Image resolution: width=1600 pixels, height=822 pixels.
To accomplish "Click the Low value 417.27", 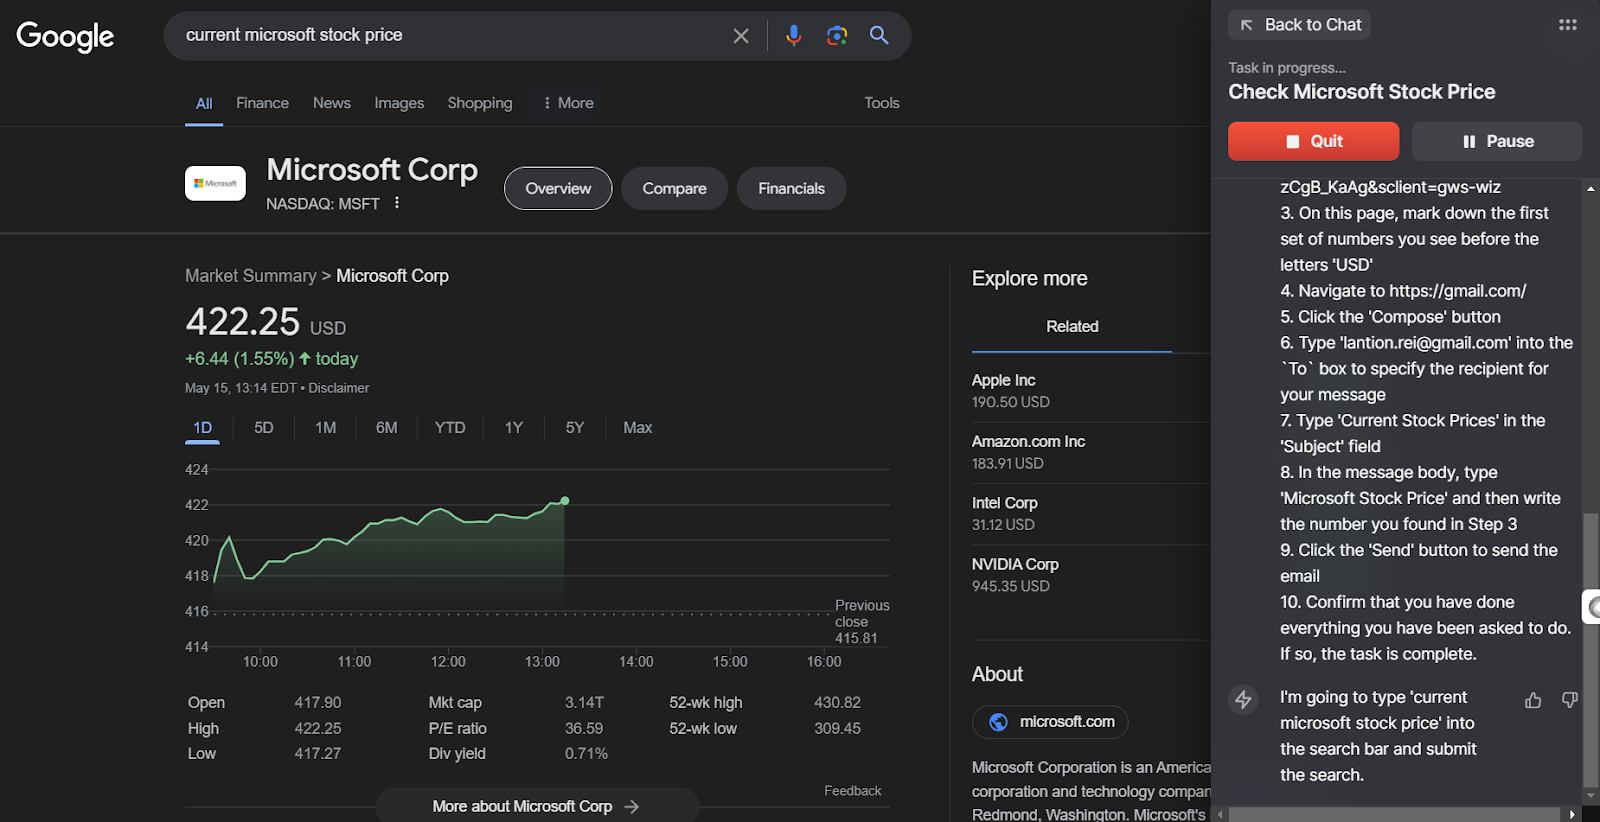I will (318, 754).
